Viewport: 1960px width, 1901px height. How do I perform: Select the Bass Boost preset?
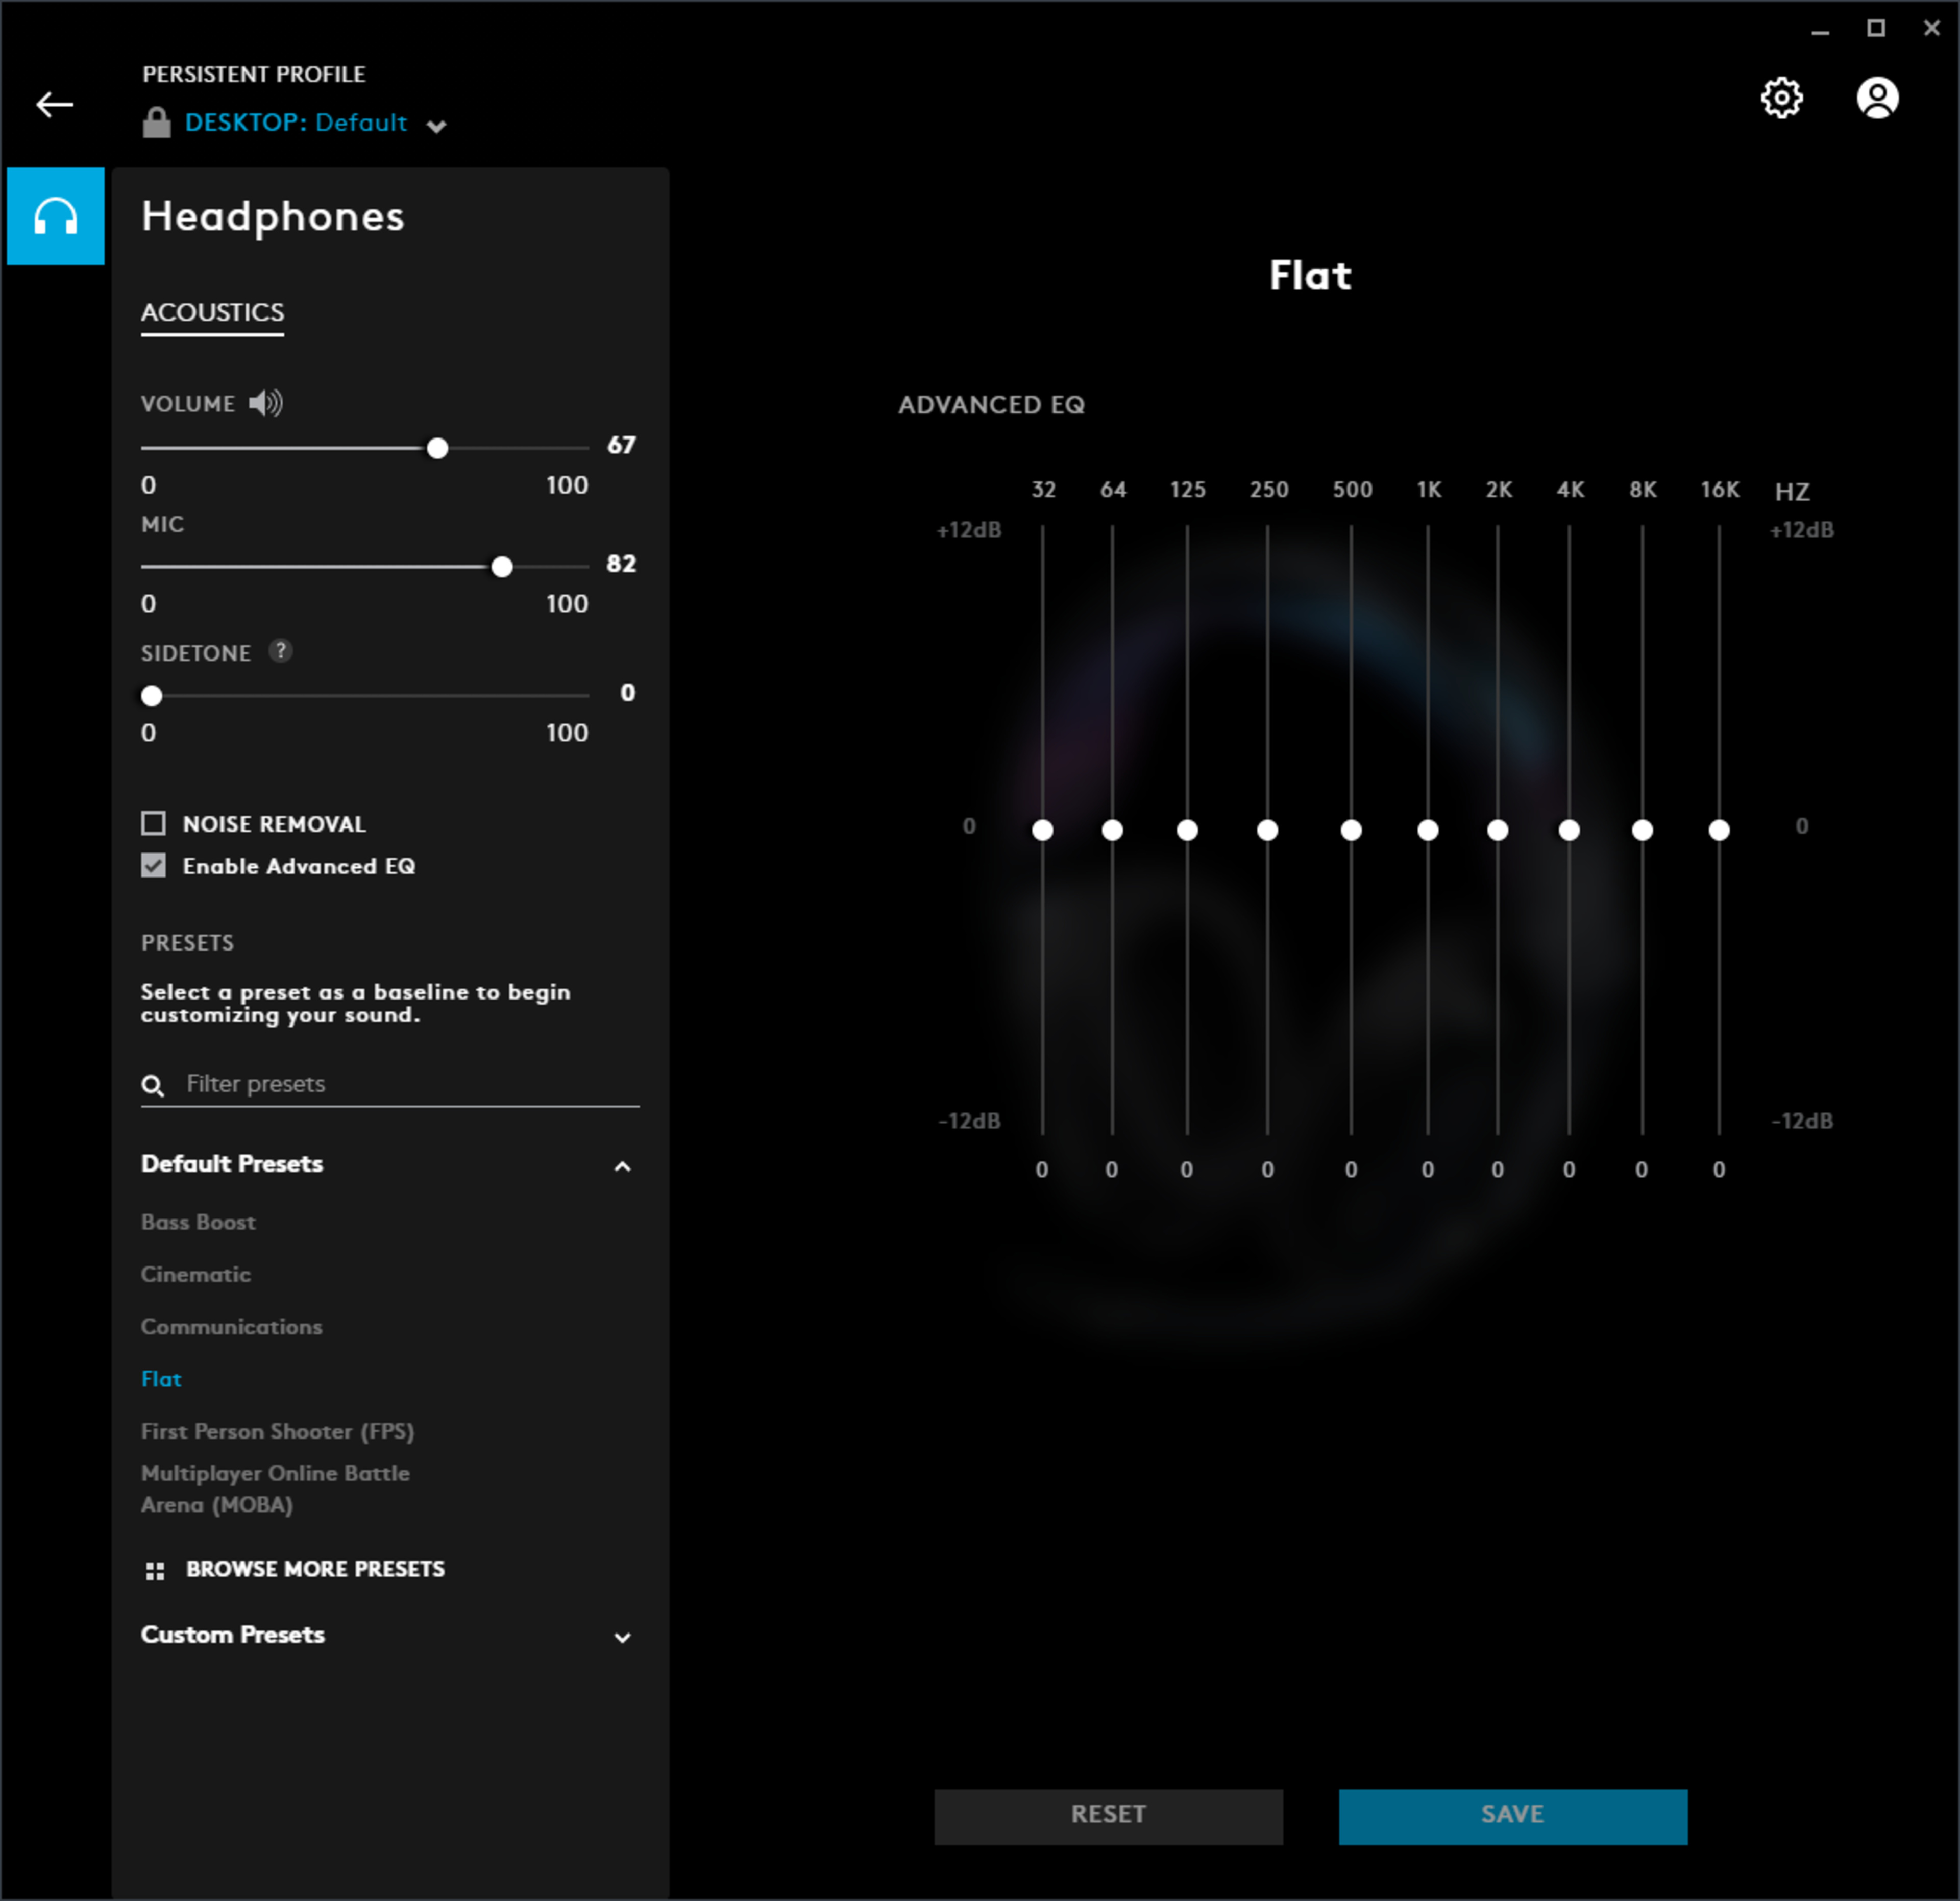click(198, 1222)
